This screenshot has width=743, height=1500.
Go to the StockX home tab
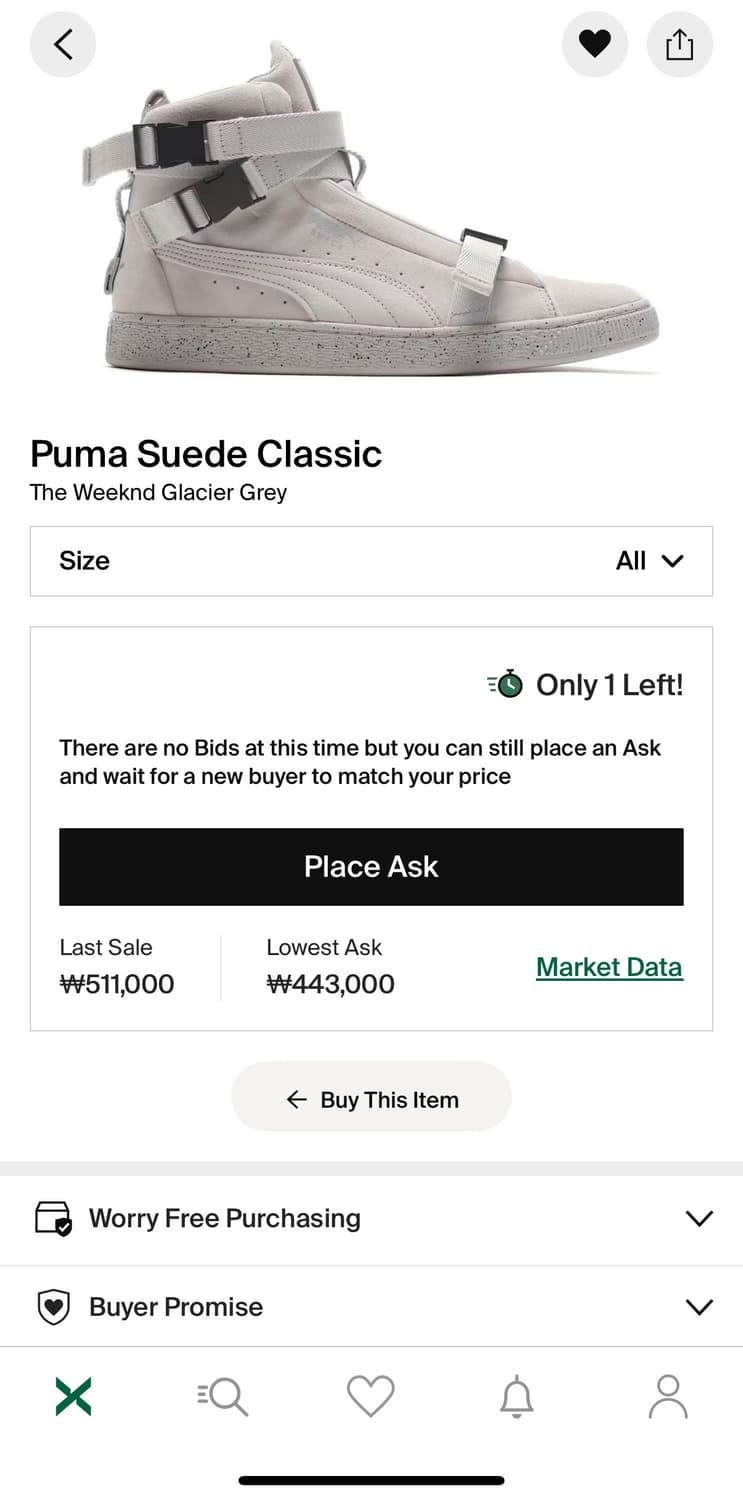coord(73,1396)
